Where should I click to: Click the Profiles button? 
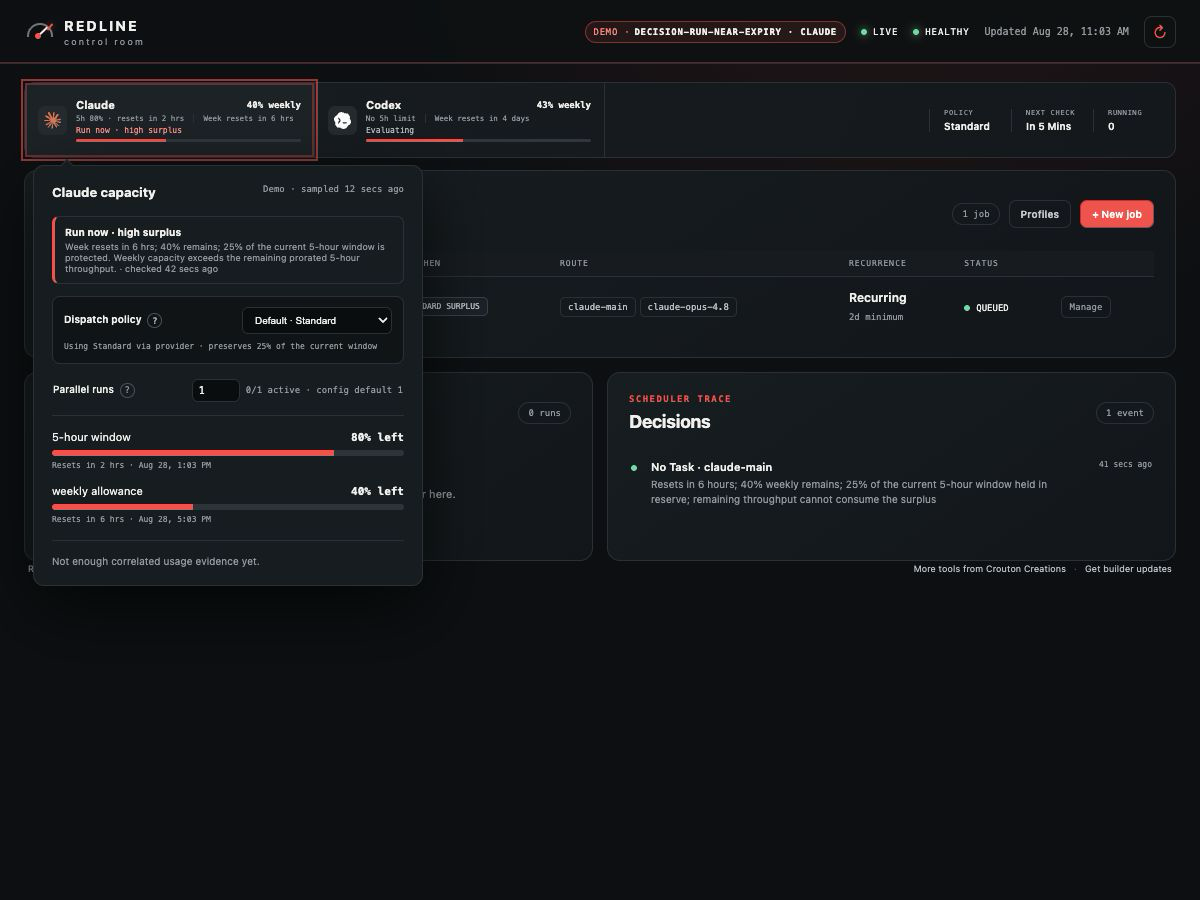click(1040, 214)
